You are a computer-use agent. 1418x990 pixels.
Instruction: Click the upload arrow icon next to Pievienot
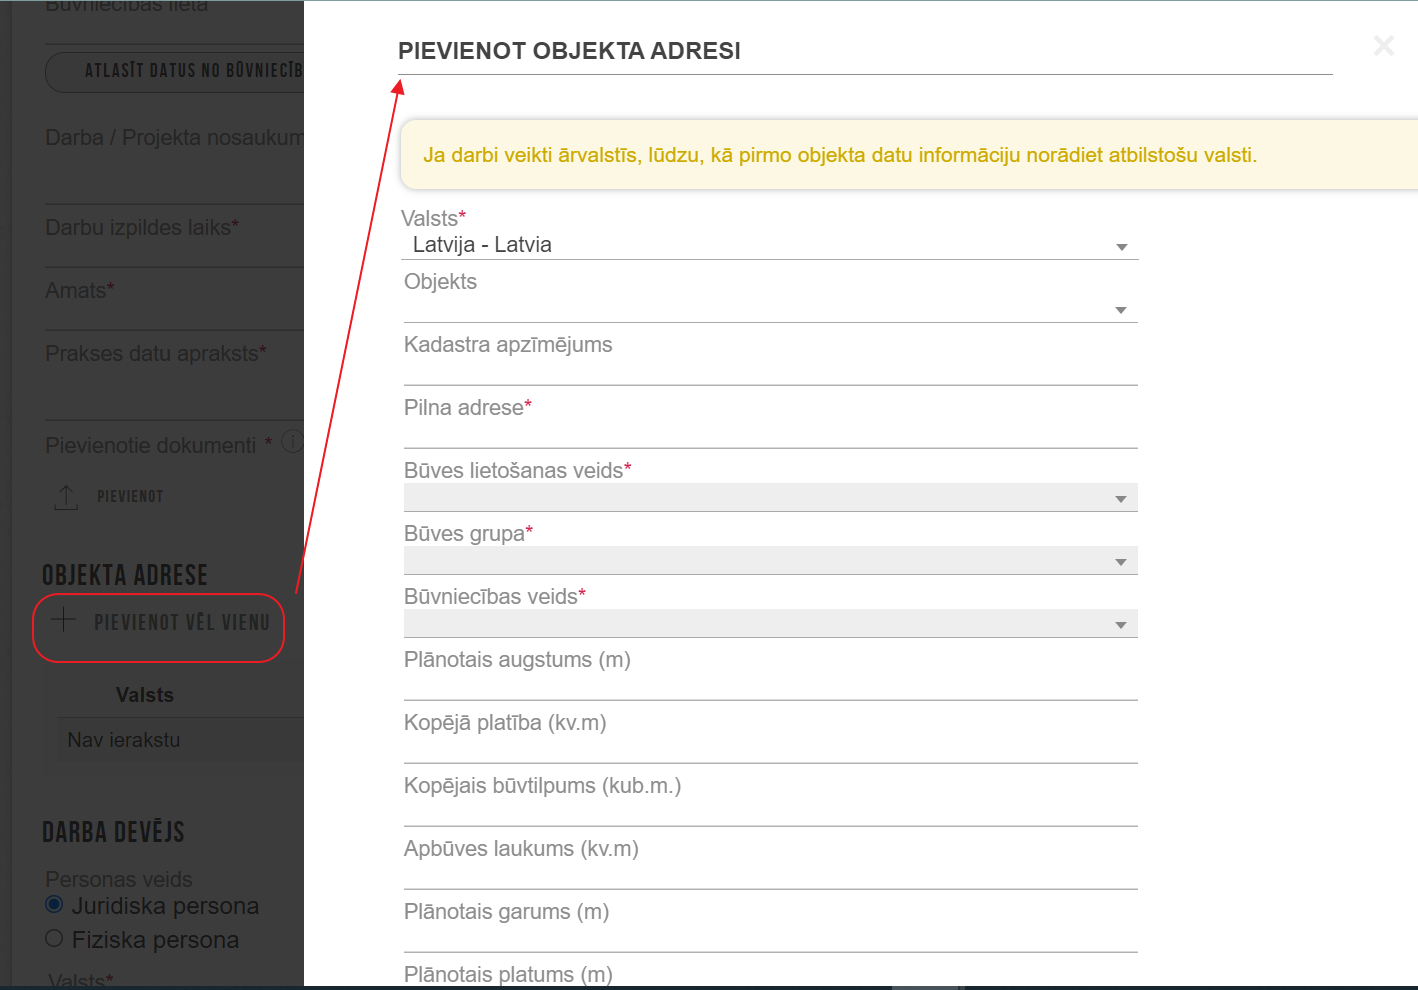[66, 497]
